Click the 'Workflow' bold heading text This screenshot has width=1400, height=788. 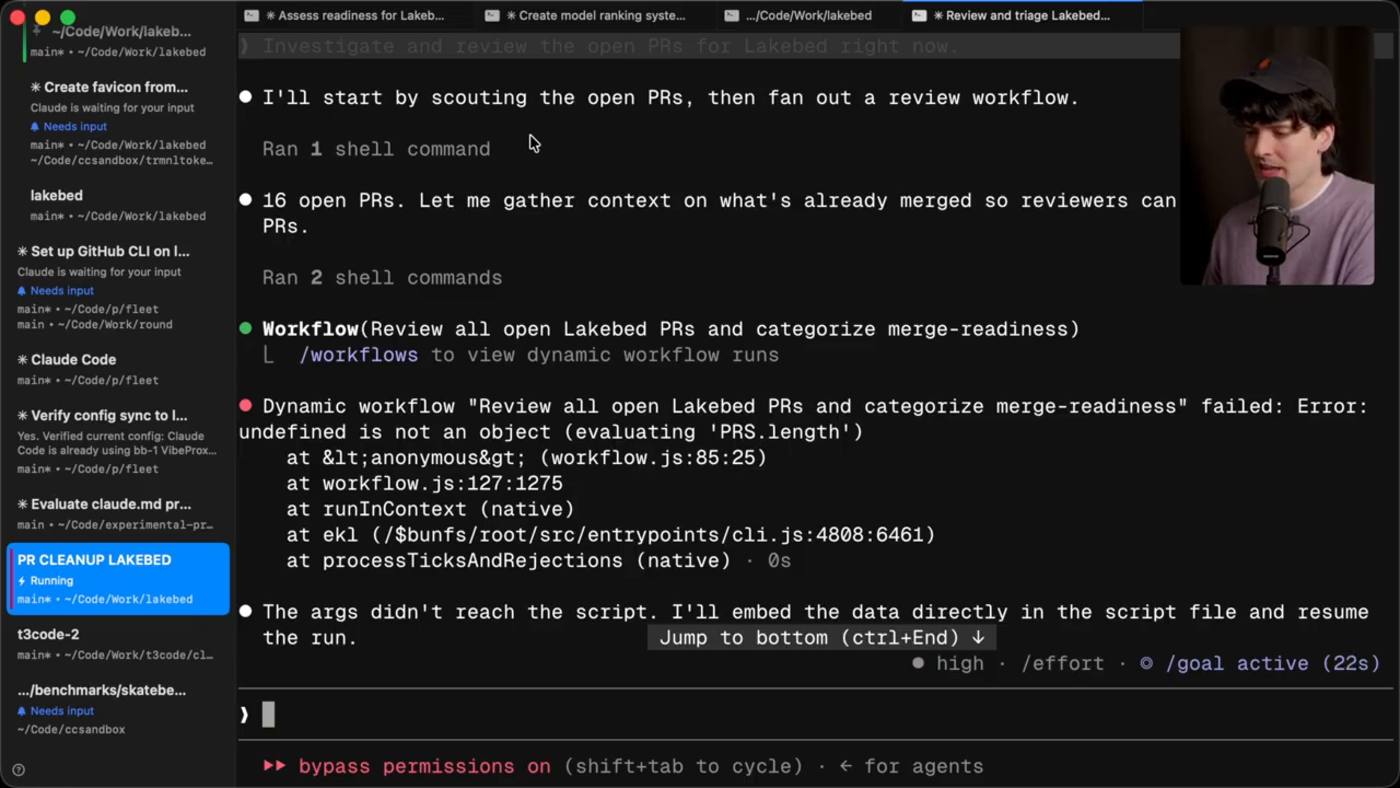point(310,329)
